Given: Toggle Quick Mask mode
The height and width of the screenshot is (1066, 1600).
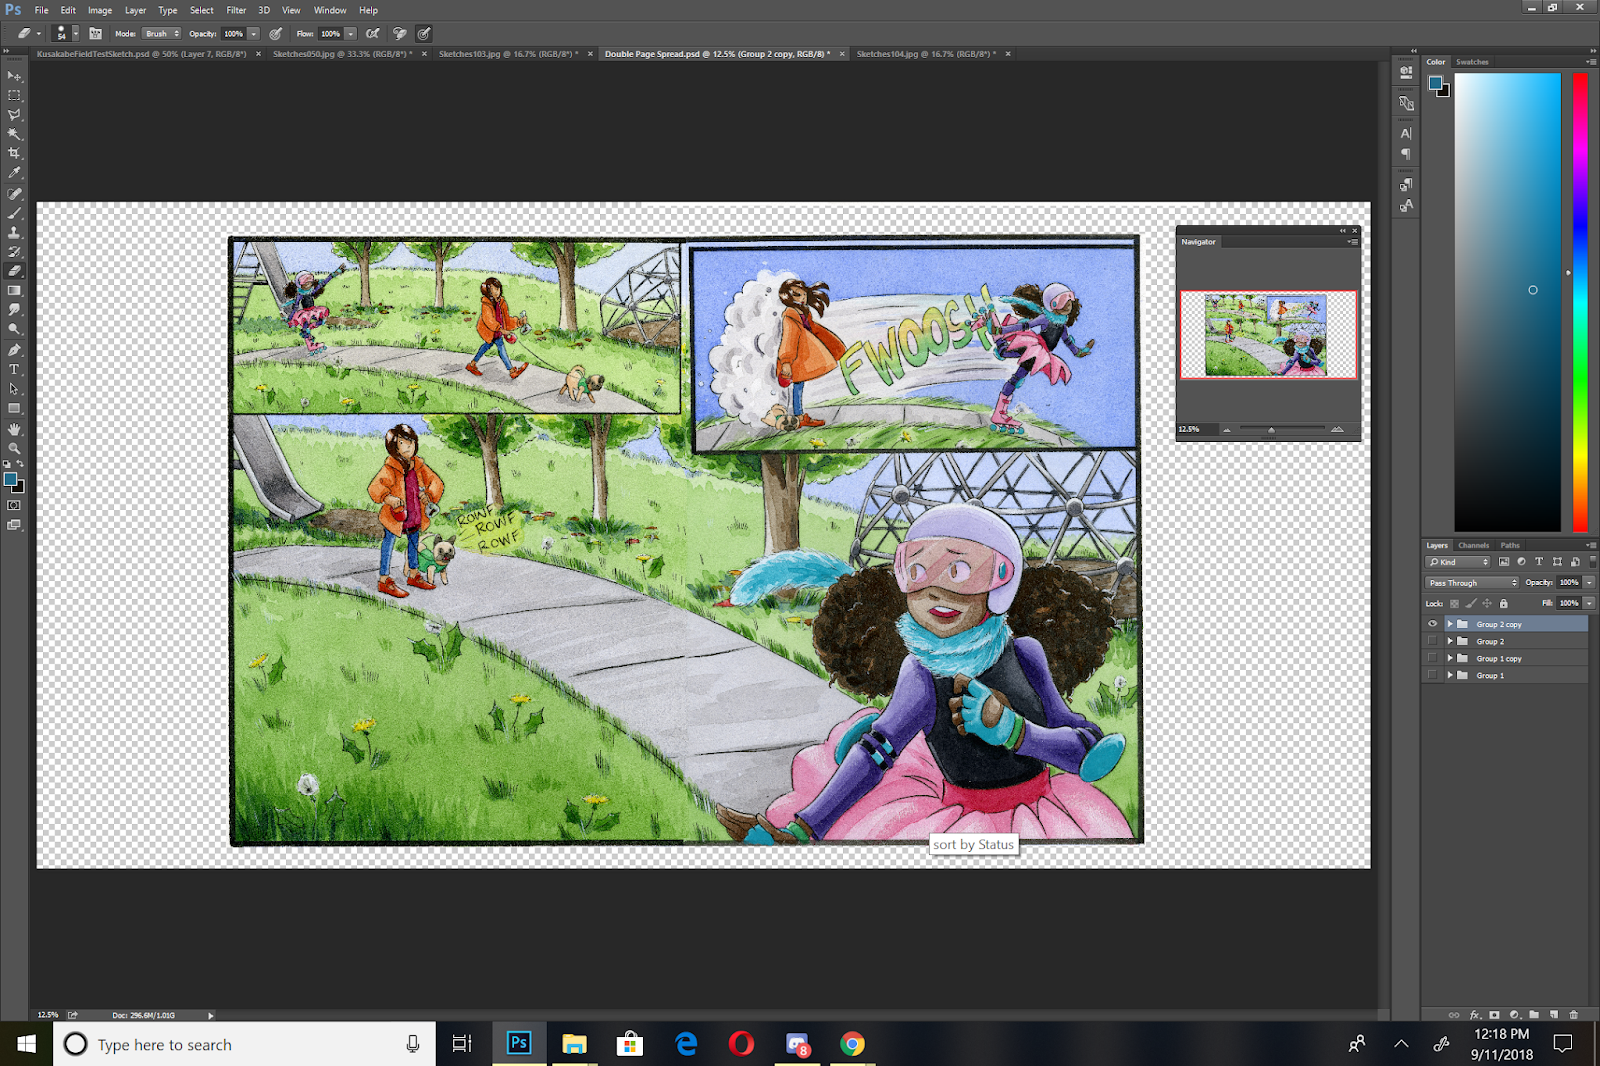Looking at the screenshot, I should pyautogui.click(x=14, y=505).
